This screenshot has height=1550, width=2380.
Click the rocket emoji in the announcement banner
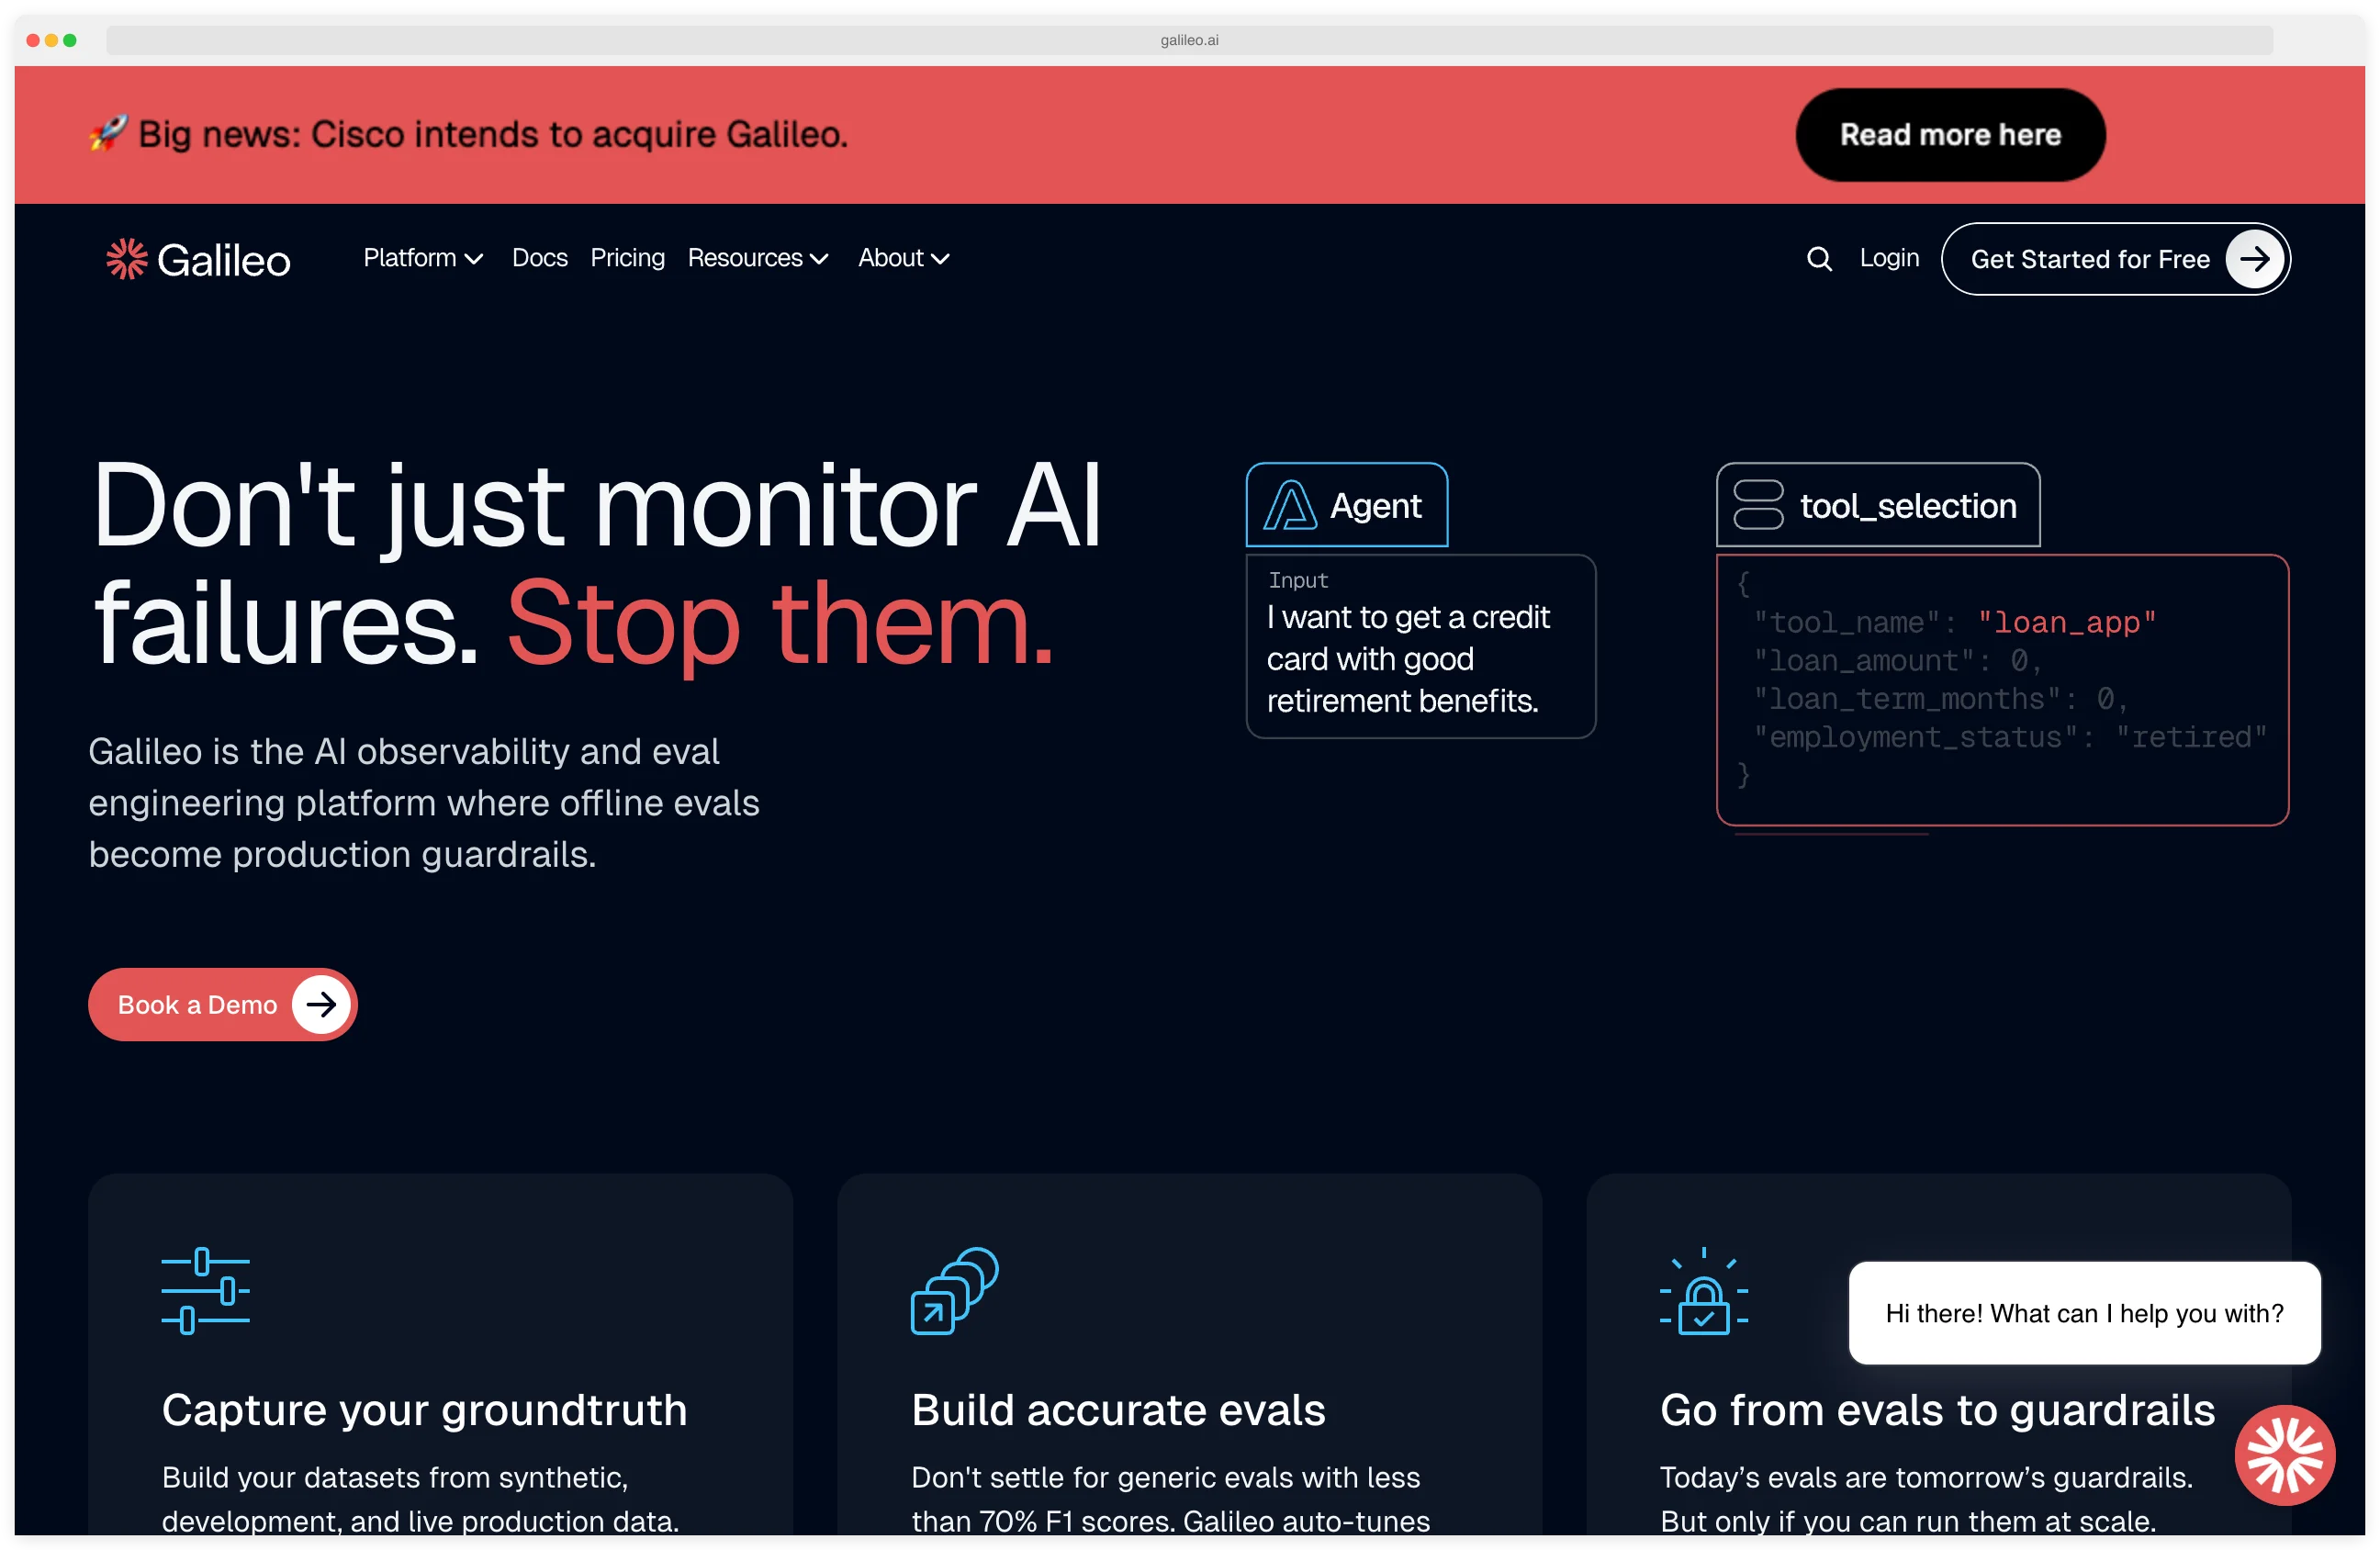coord(107,134)
